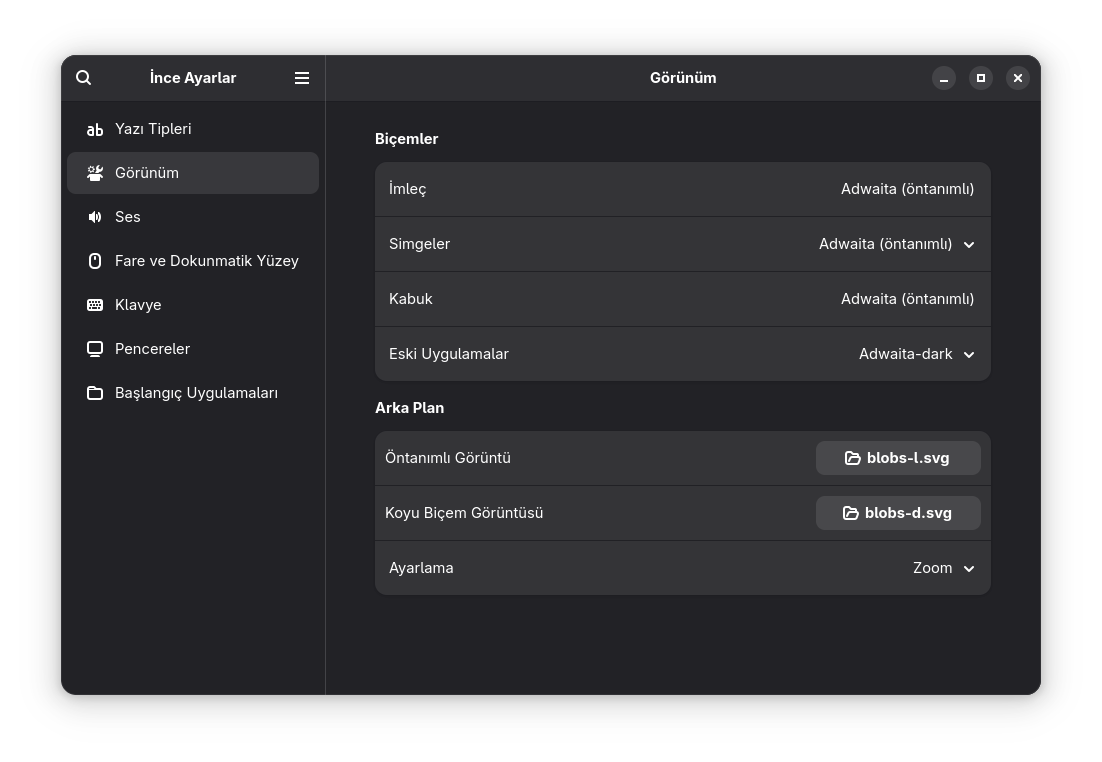The height and width of the screenshot is (762, 1102).
Task: Click the search icon in header
Action: coord(84,78)
